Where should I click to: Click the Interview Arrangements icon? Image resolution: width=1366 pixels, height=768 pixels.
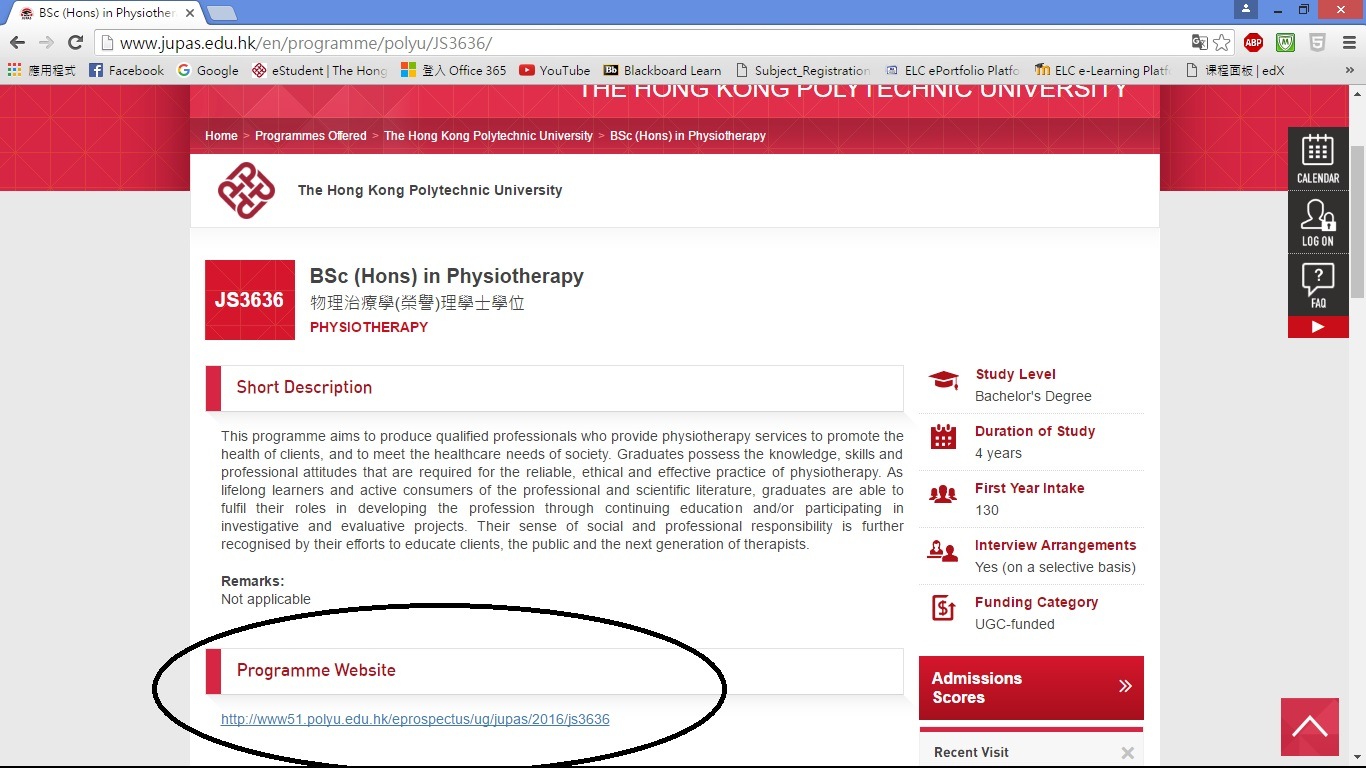(943, 551)
